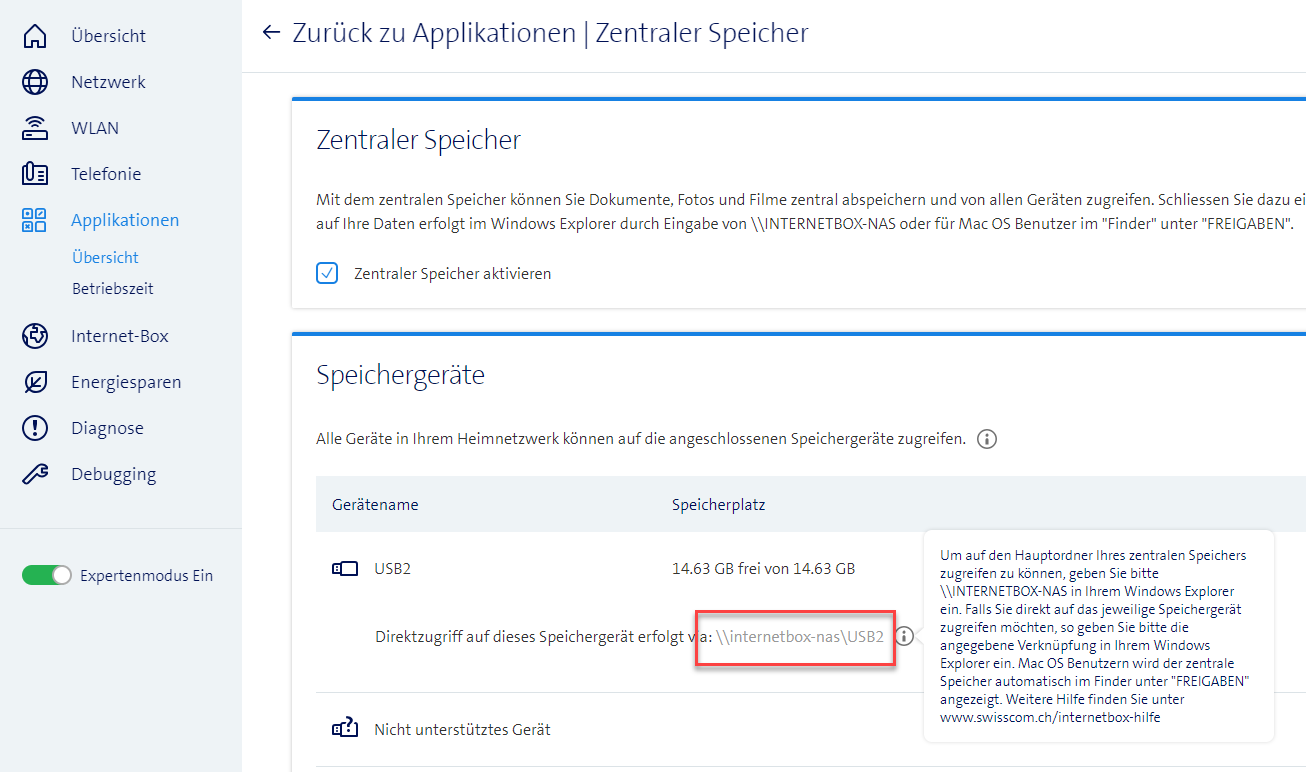Click the Netzwerk globe icon

coord(35,82)
